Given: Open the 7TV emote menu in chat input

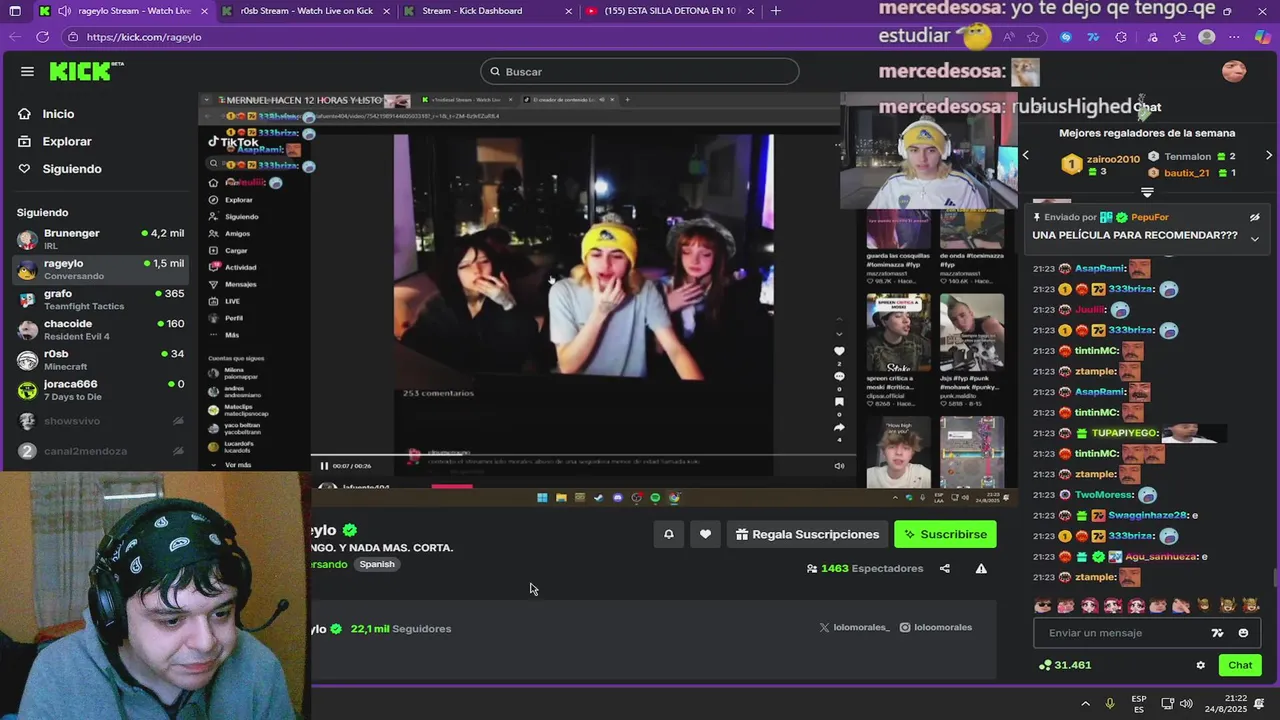Looking at the screenshot, I should (x=1217, y=633).
